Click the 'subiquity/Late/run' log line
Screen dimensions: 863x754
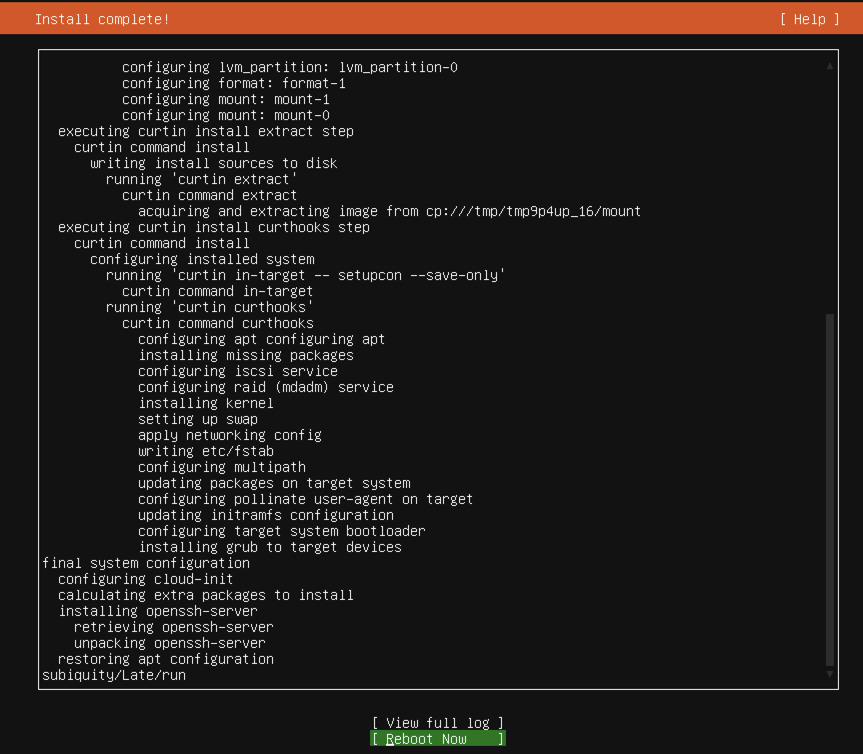(114, 675)
